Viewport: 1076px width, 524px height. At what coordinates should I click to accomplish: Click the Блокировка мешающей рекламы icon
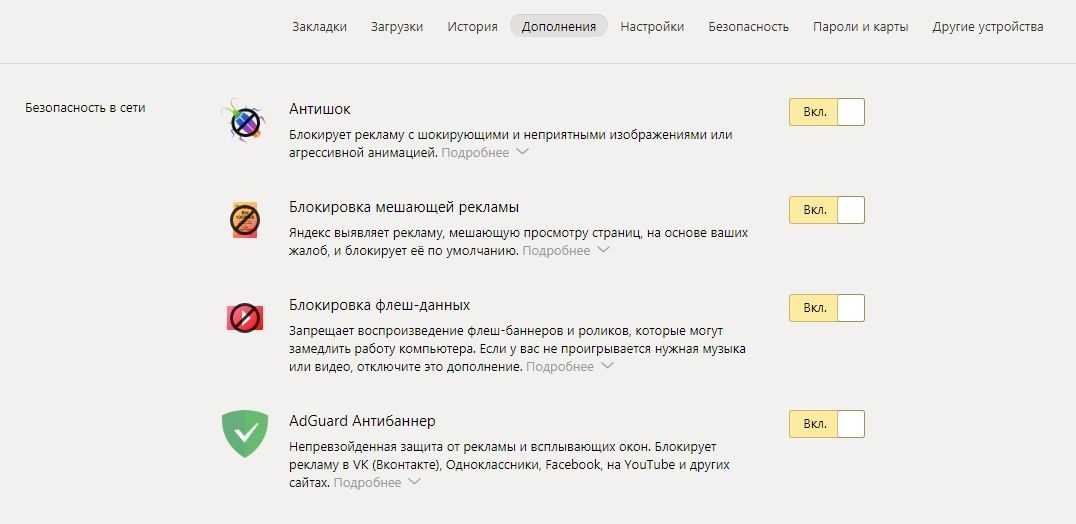pos(244,219)
